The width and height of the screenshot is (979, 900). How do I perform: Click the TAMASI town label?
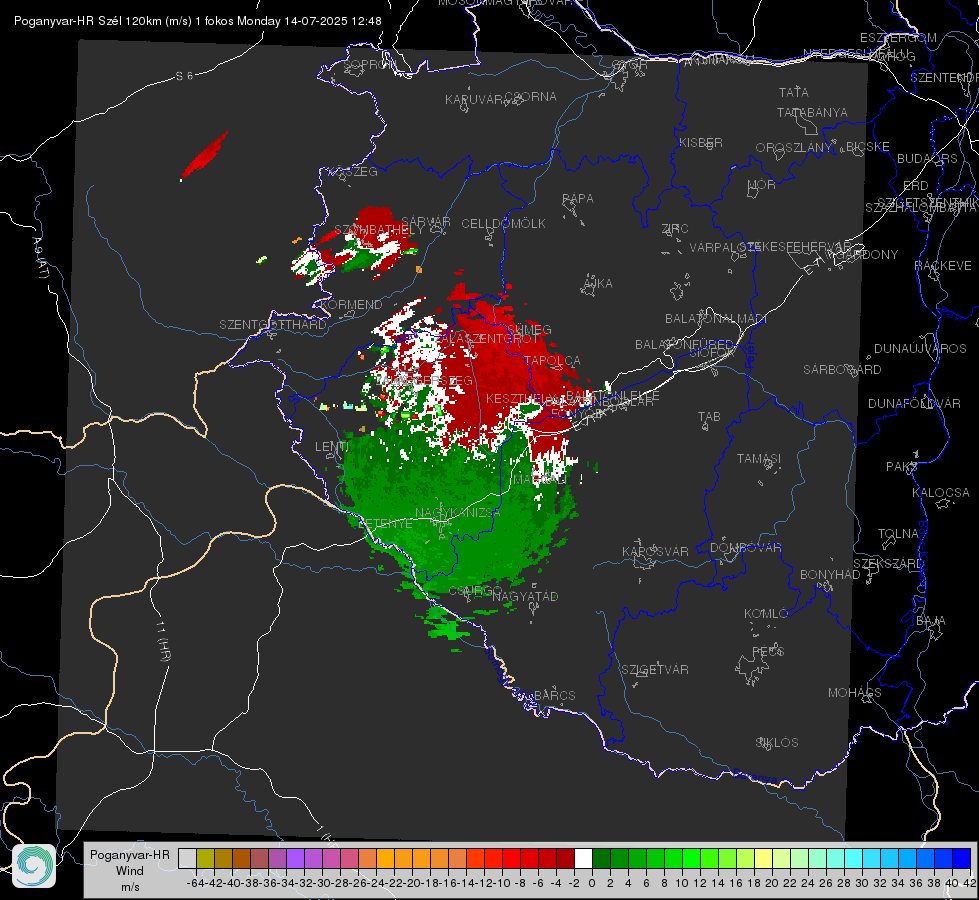click(x=759, y=458)
